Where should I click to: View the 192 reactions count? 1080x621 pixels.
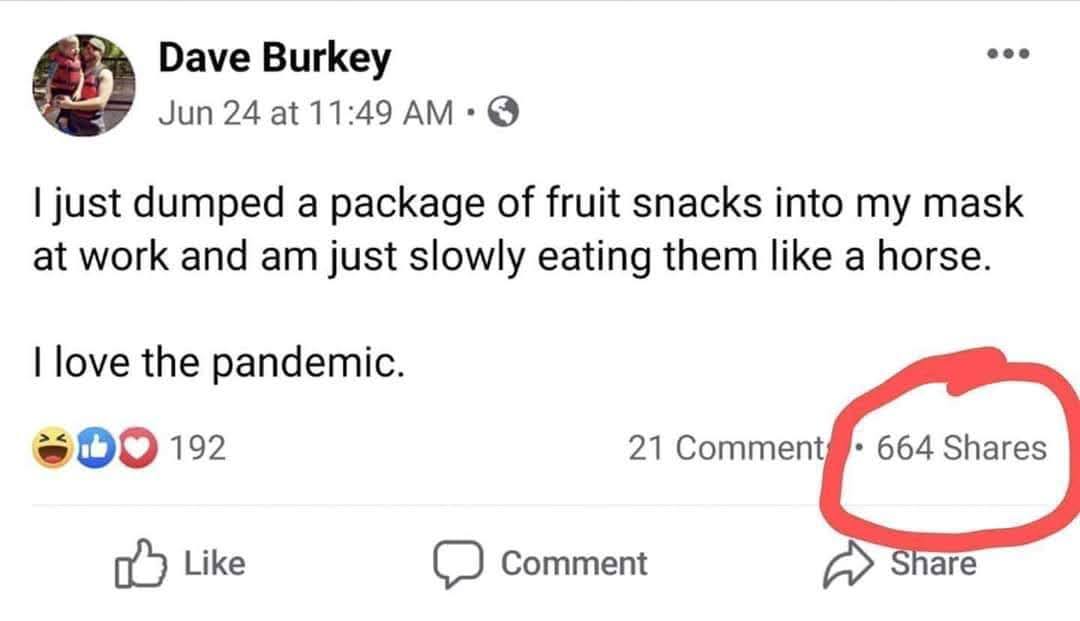(x=199, y=447)
